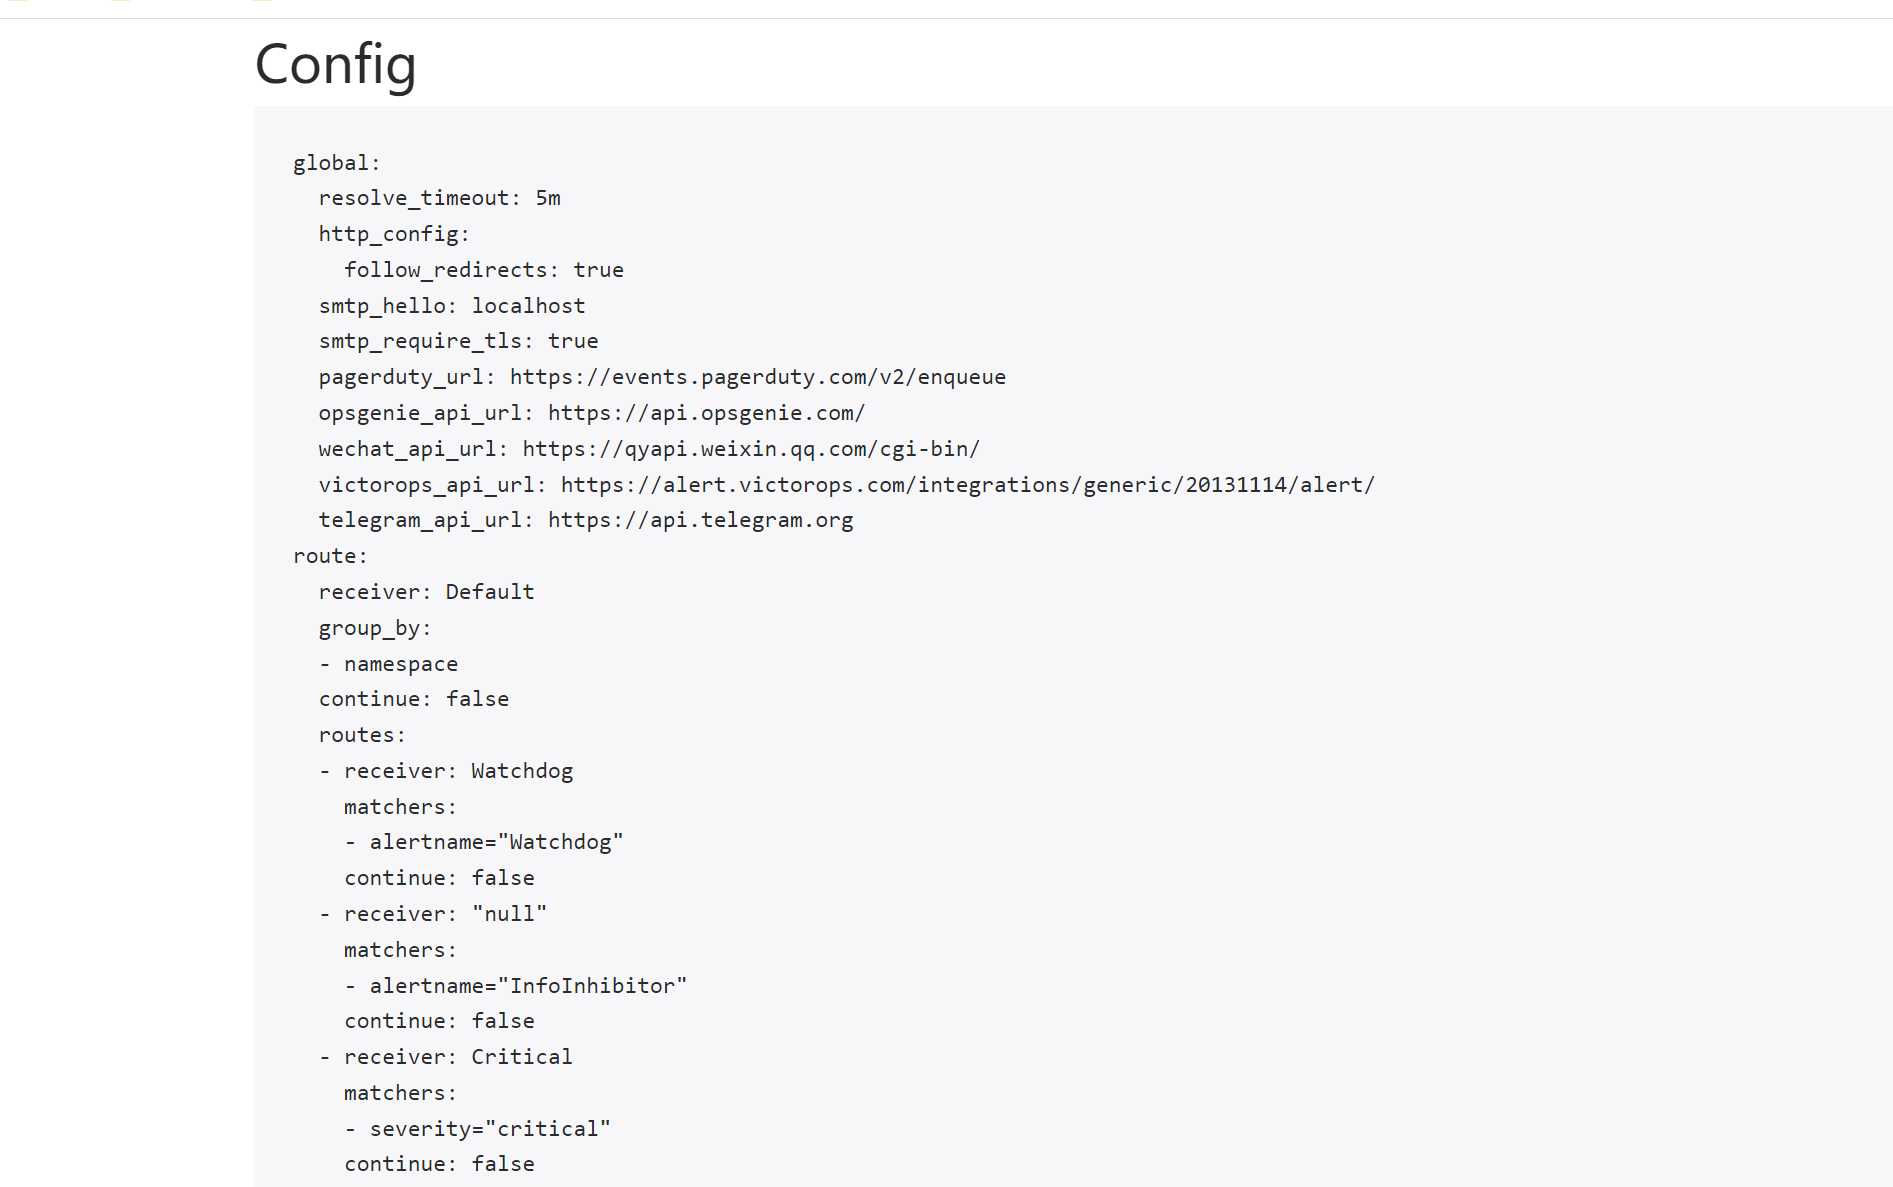Click the severity="critical" matcher

[x=490, y=1129]
